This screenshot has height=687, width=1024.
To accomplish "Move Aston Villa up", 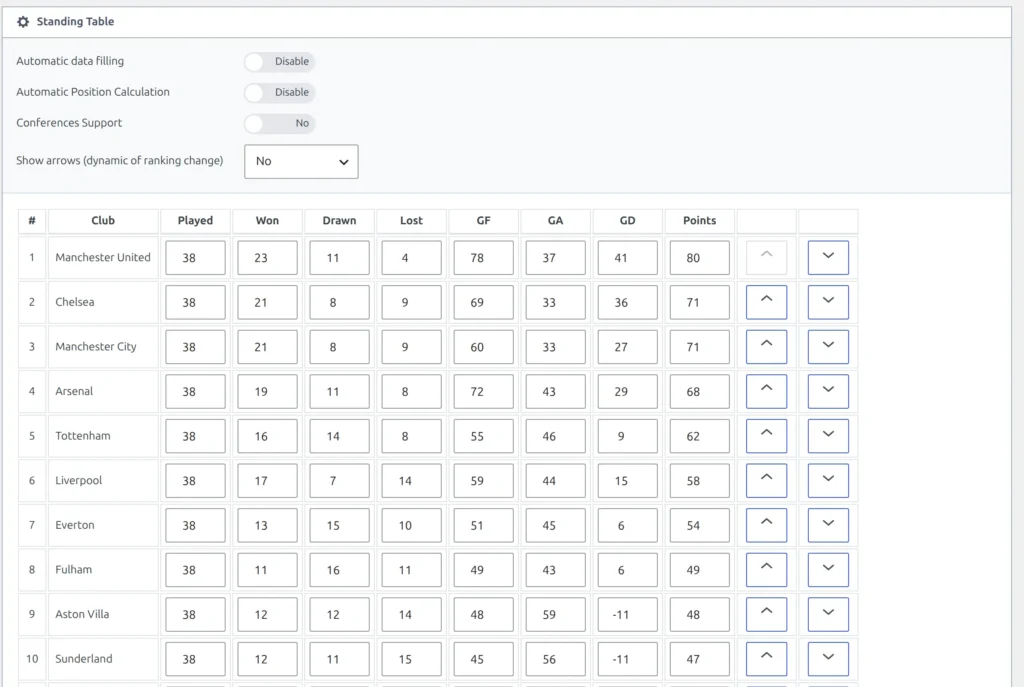I will click(766, 614).
